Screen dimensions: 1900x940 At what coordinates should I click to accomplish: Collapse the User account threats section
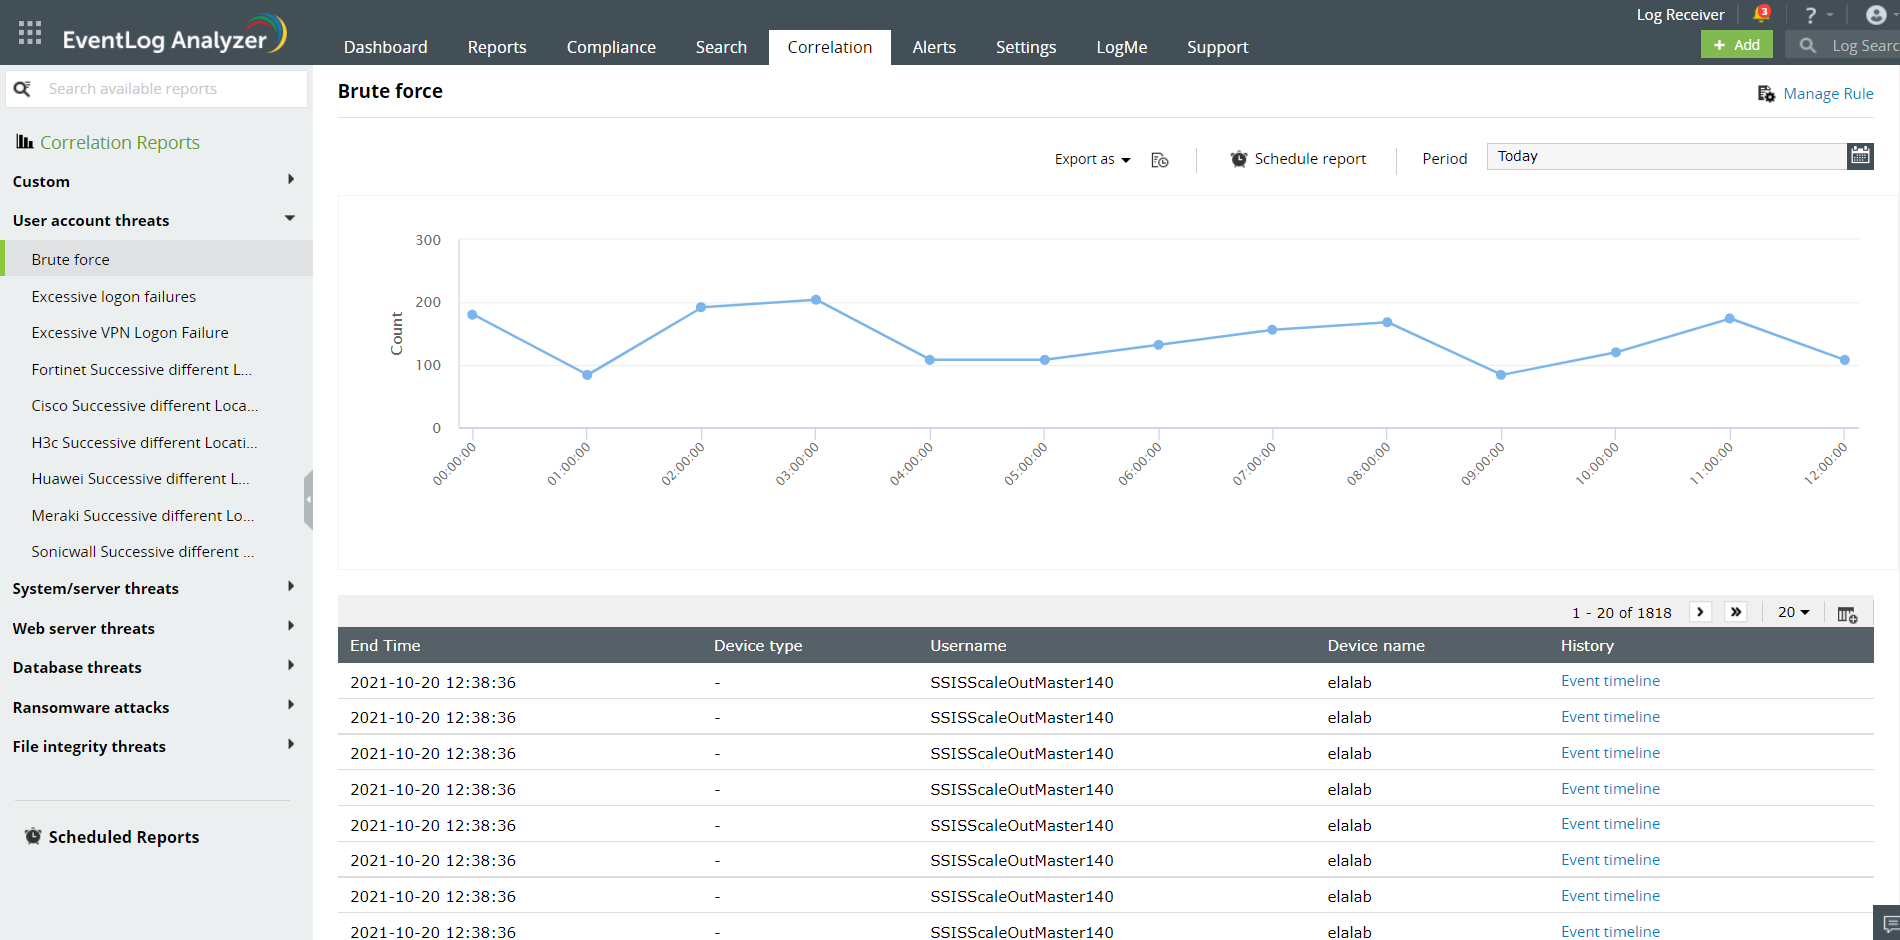(289, 218)
